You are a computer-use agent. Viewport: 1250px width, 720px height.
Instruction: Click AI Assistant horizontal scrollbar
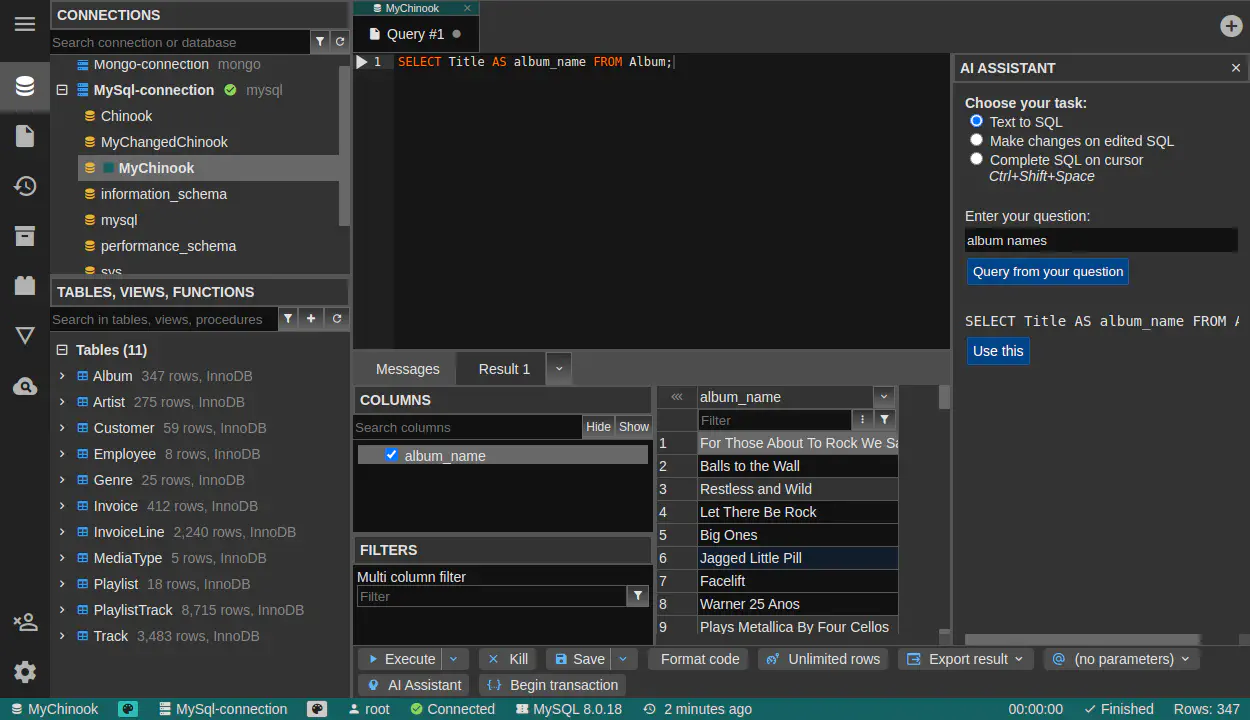pos(1082,640)
